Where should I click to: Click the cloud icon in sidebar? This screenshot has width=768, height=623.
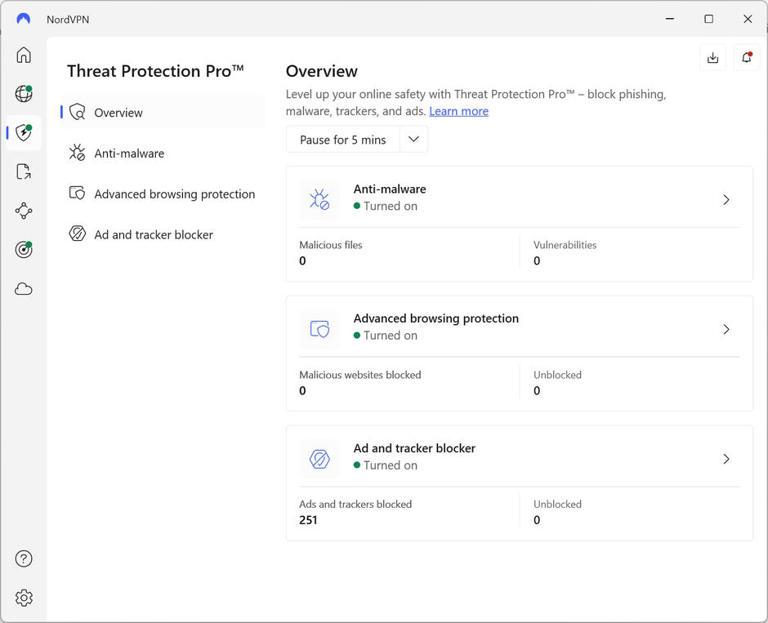point(24,289)
